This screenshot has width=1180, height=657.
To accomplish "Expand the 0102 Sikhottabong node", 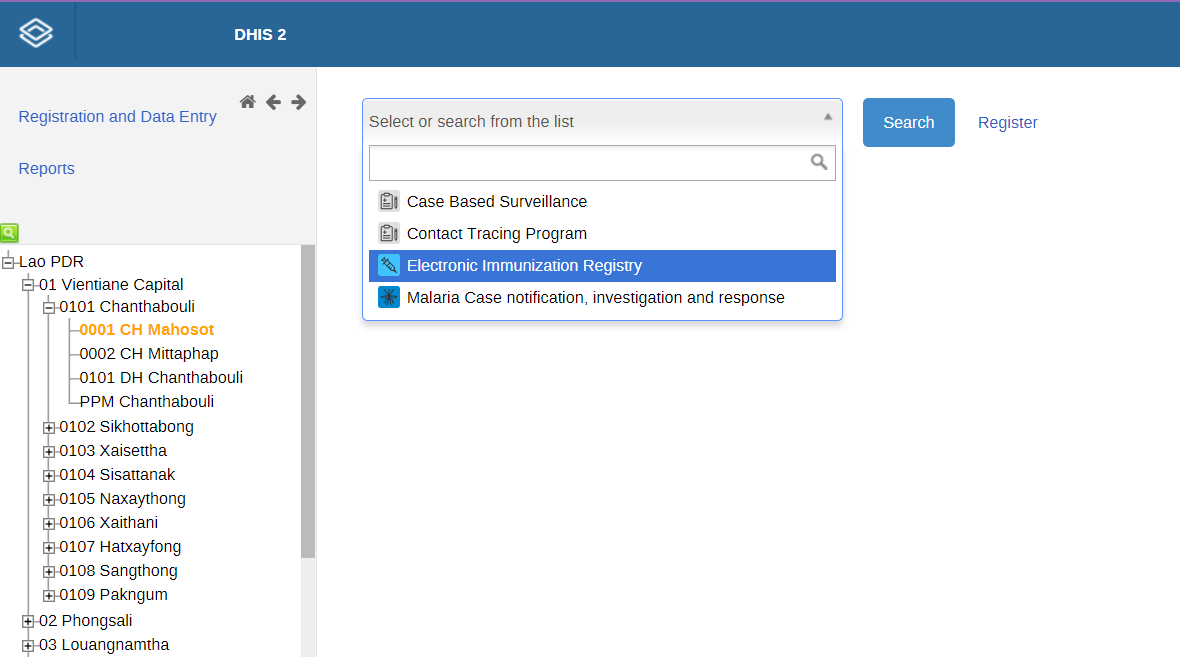I will pyautogui.click(x=49, y=427).
